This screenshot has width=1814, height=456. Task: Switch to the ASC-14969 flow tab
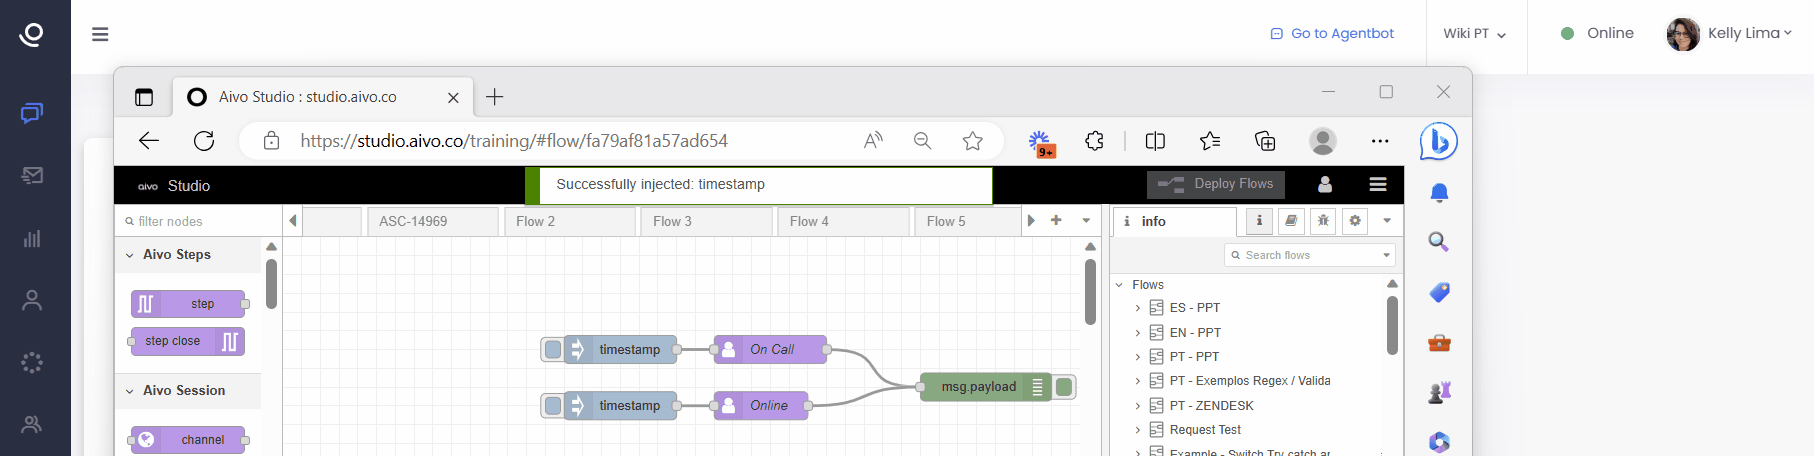click(432, 221)
